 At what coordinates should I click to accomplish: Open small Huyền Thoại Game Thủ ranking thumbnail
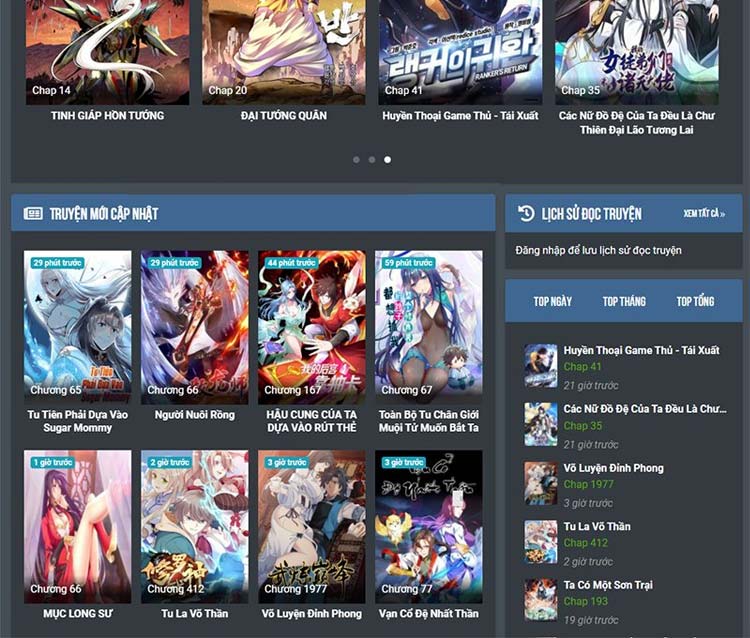[541, 366]
